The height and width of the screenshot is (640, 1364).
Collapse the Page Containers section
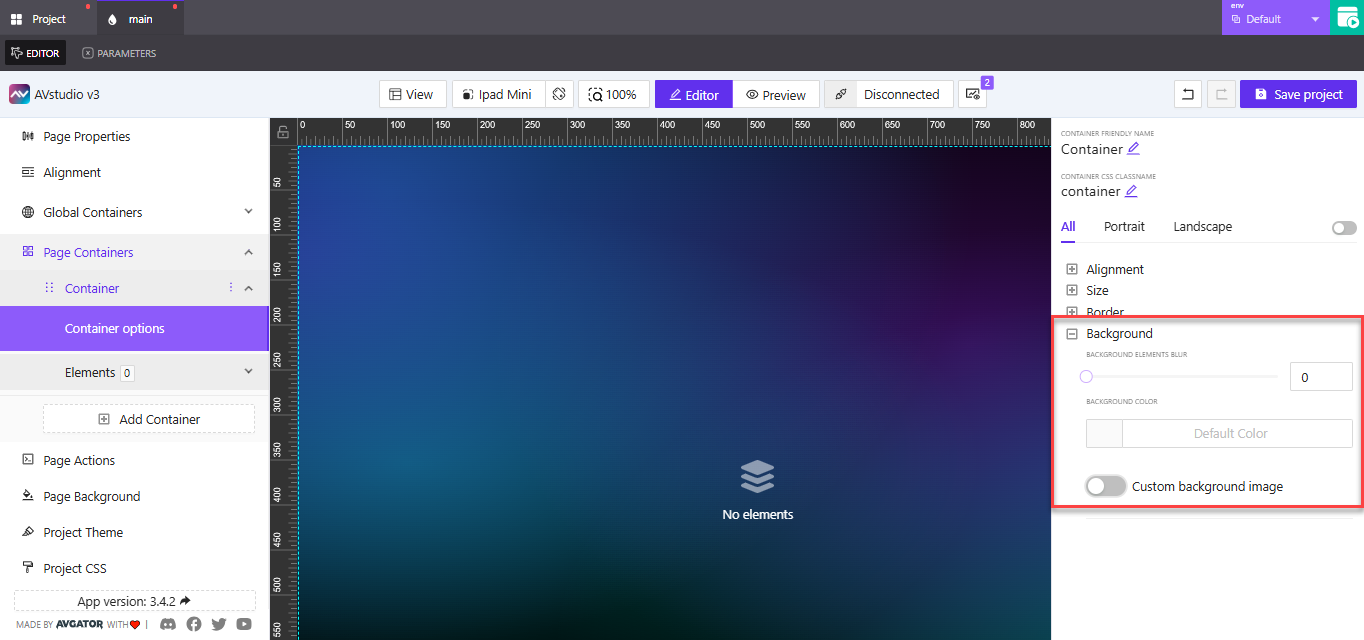pos(247,252)
